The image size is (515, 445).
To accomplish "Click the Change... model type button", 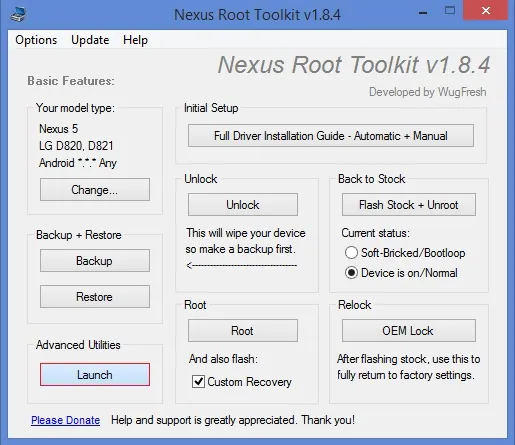I will pos(95,190).
